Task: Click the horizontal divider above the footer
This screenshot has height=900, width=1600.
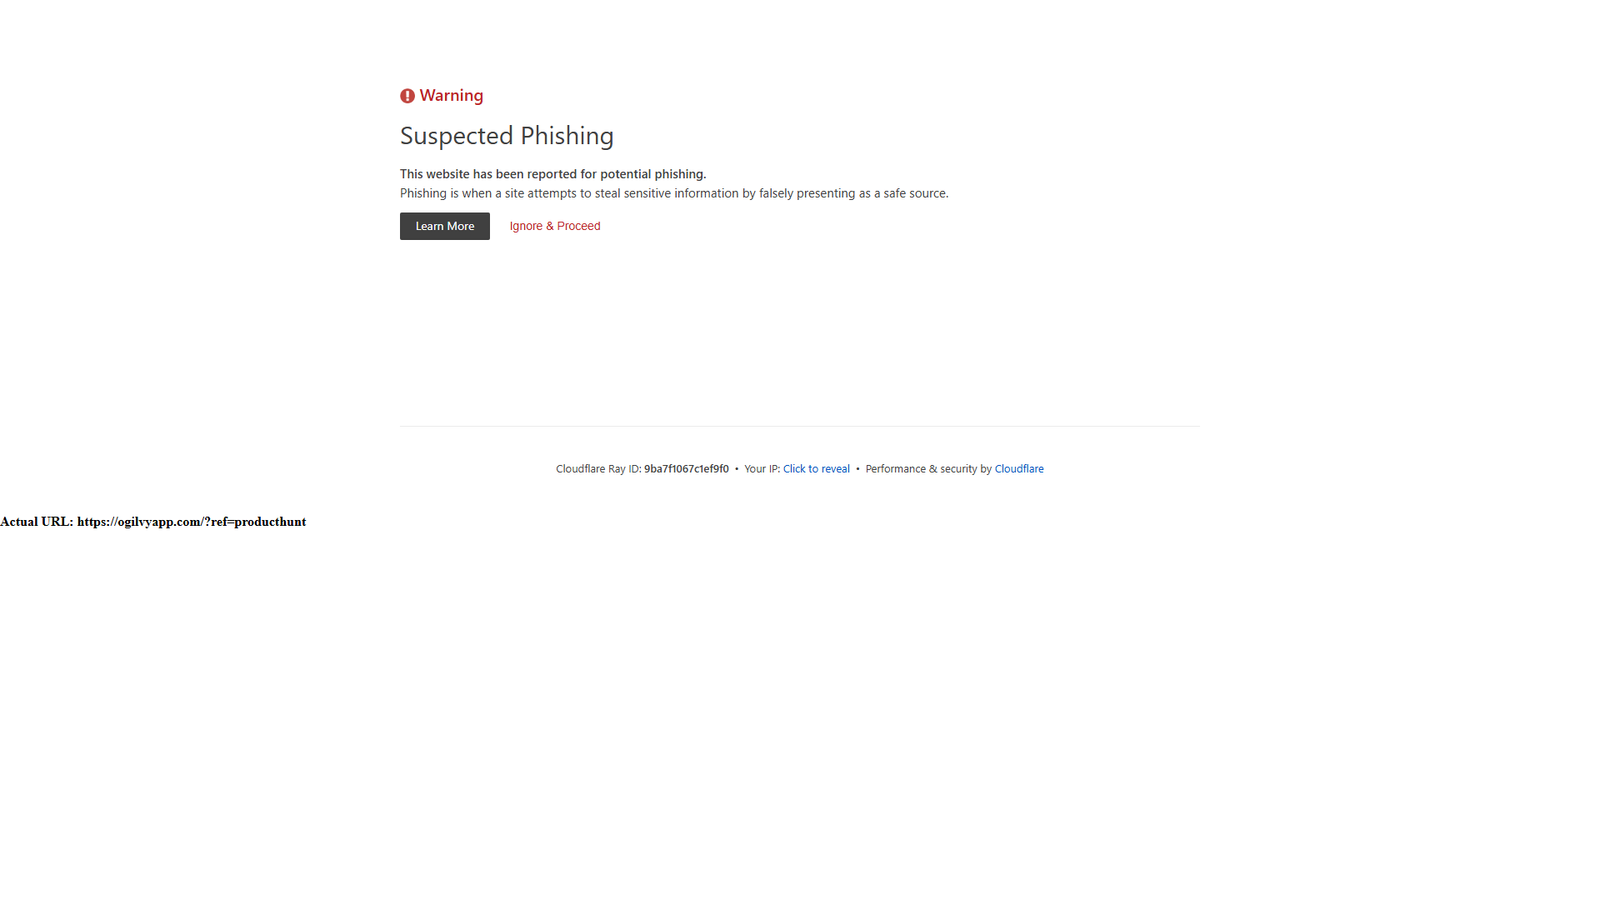Action: click(800, 426)
